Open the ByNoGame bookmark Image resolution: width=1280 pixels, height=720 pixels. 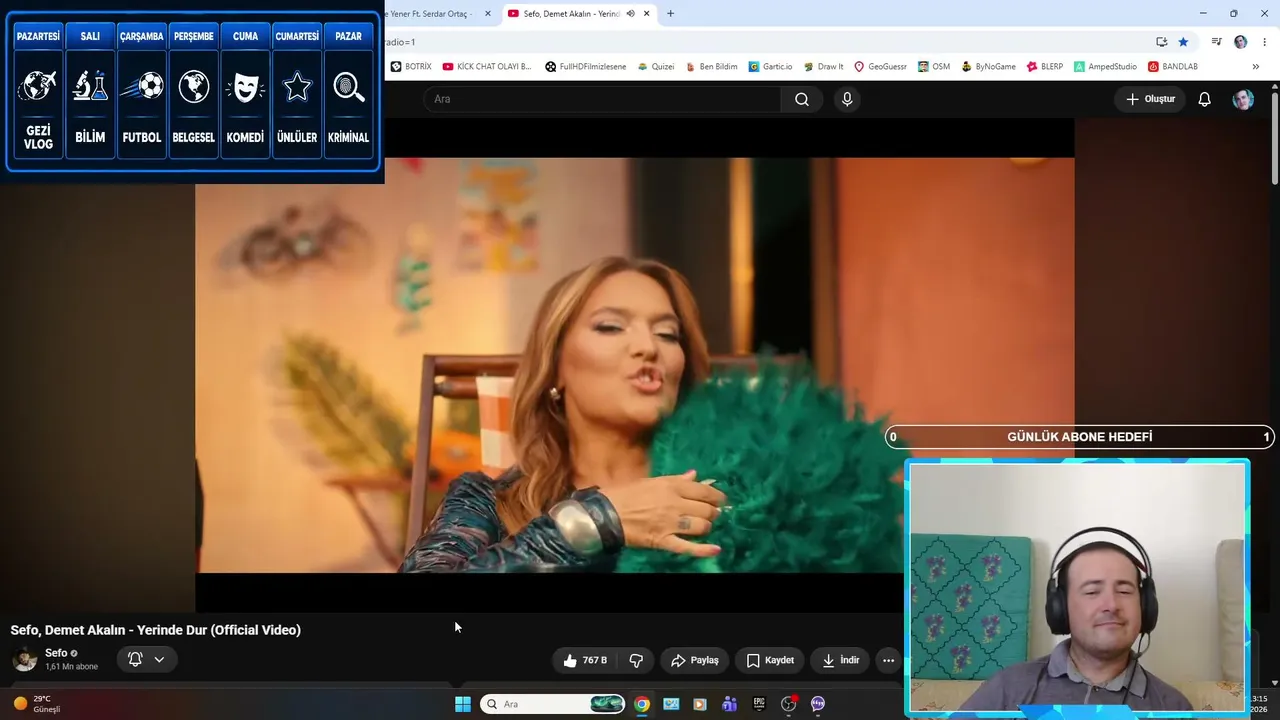tap(988, 67)
